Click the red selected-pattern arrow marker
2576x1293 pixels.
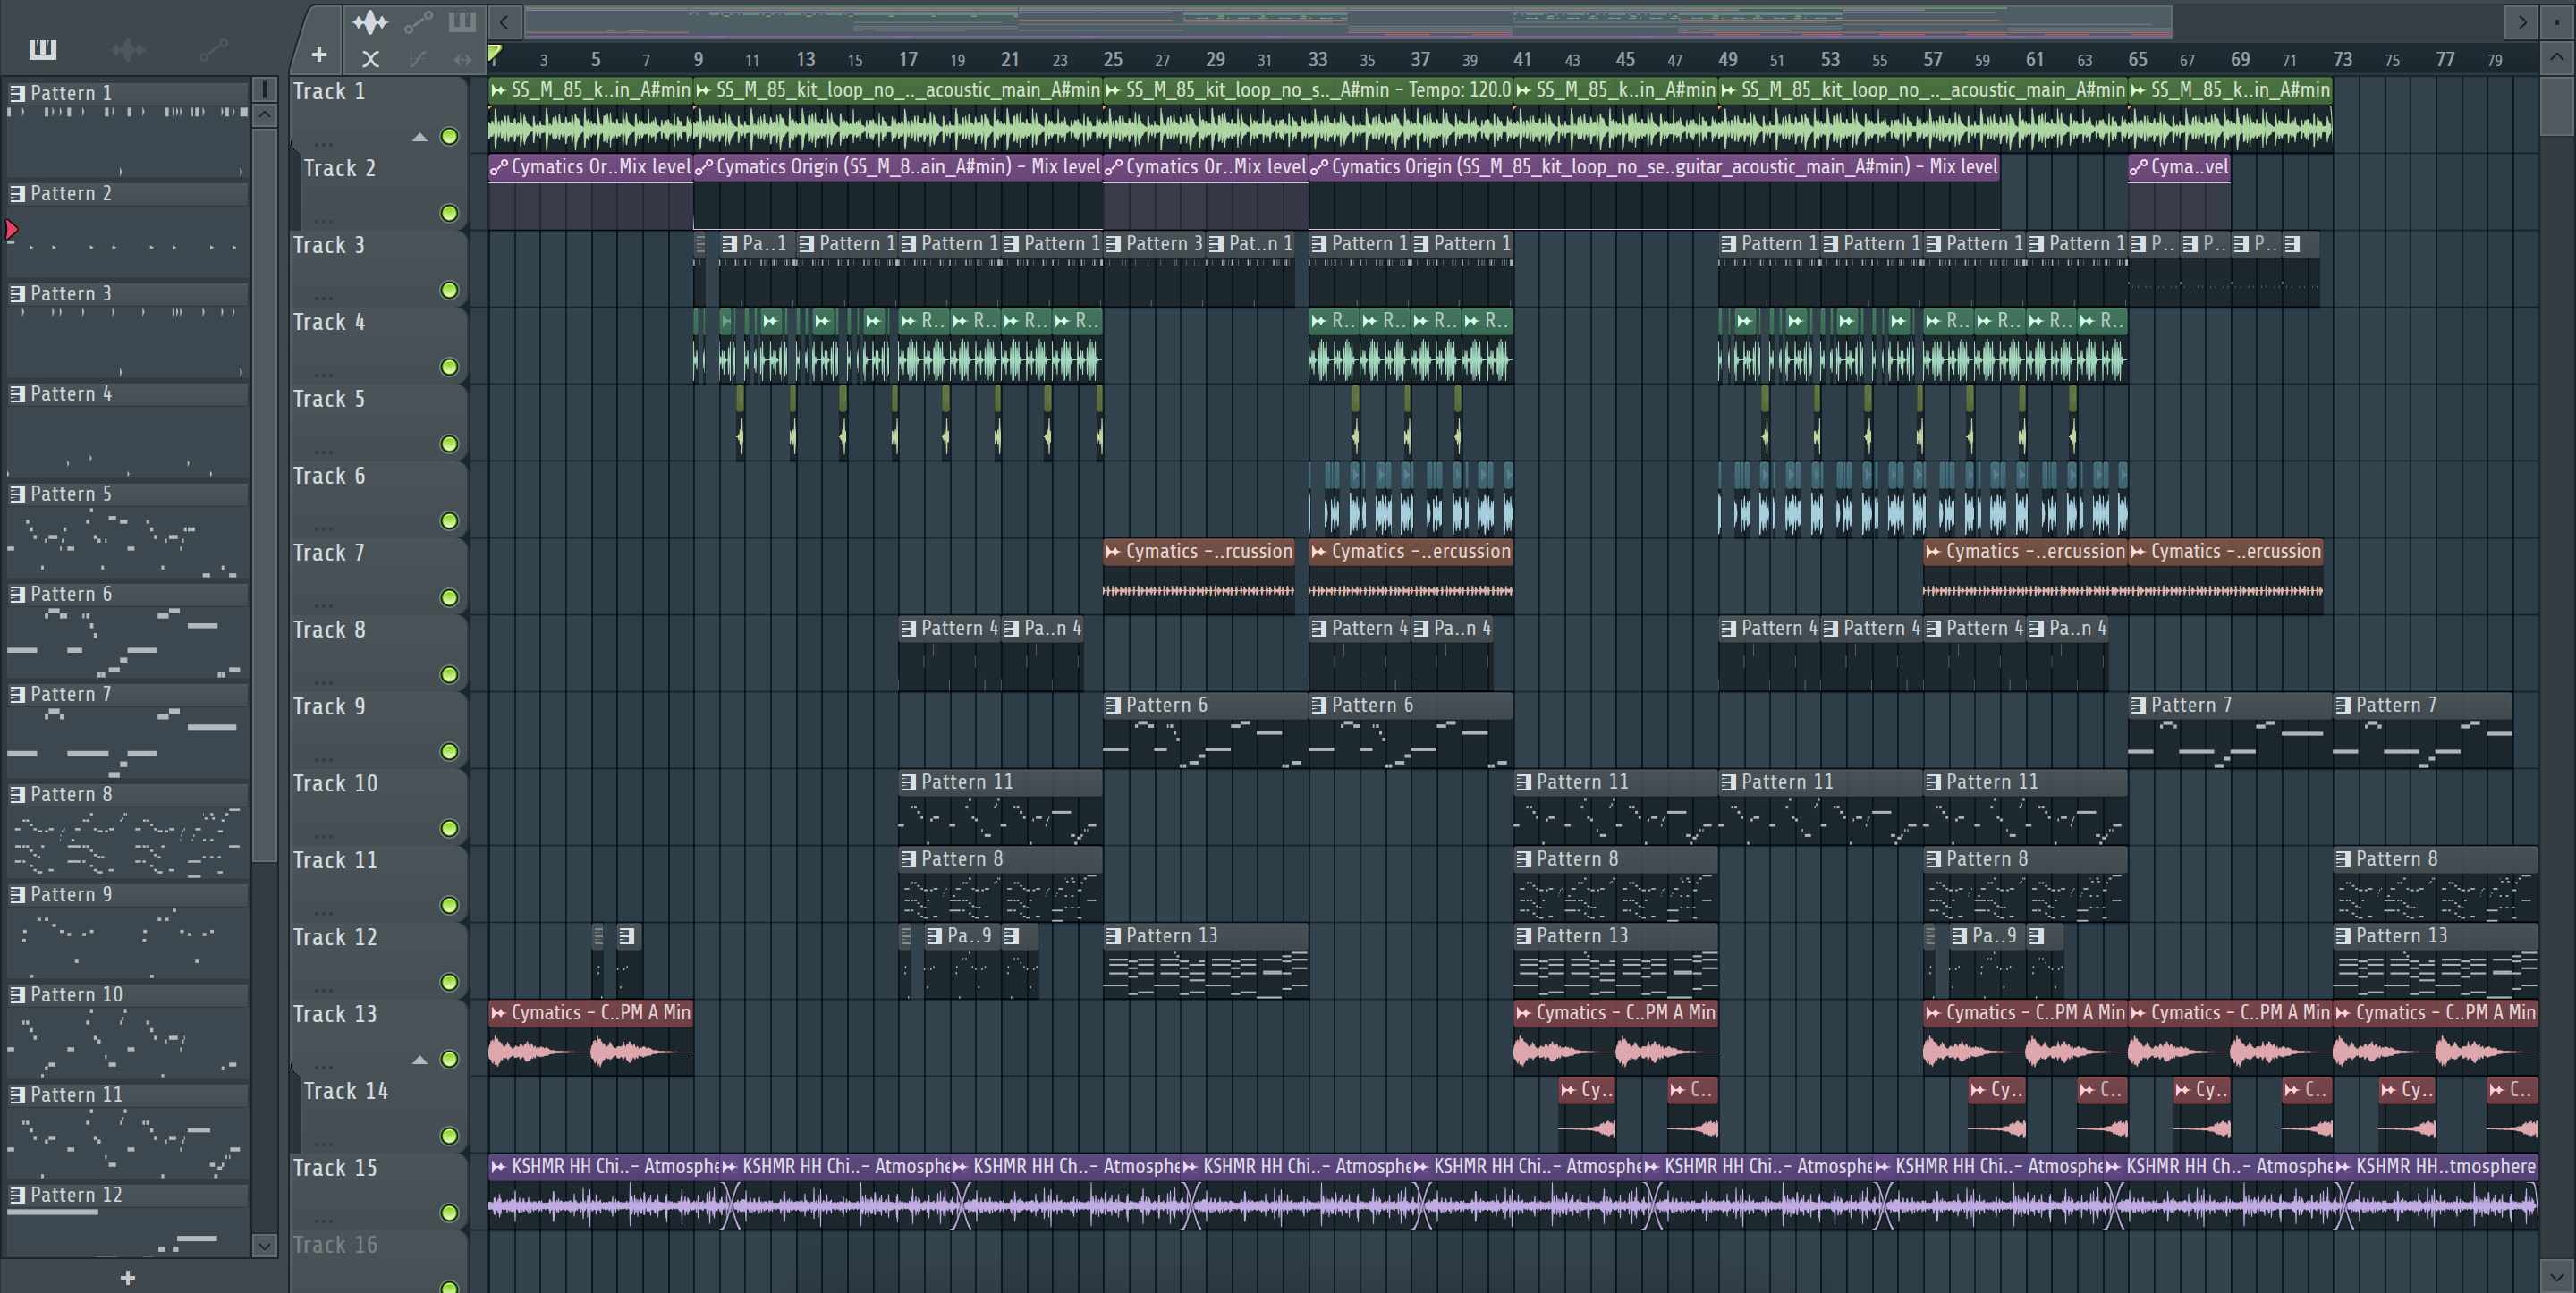12,230
